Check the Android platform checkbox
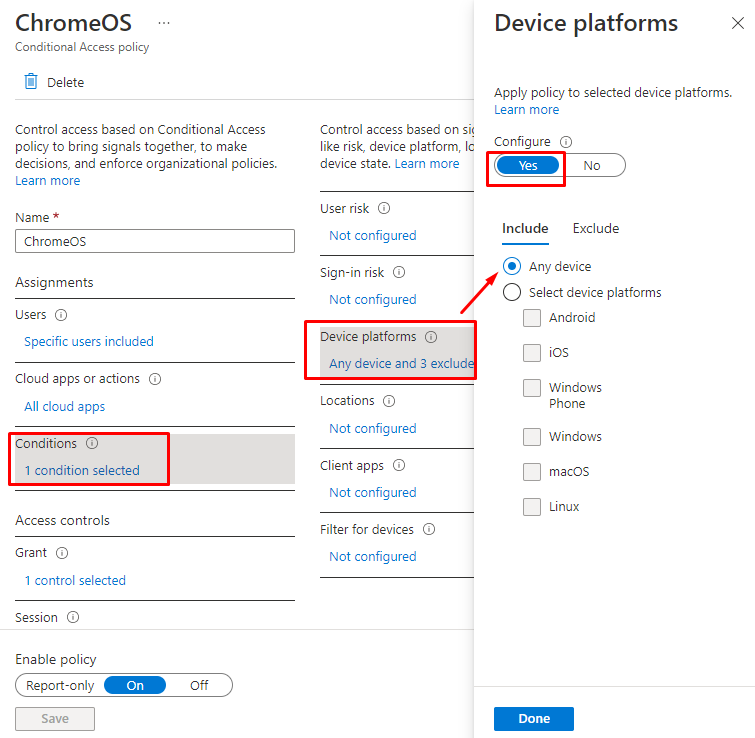Image resolution: width=755 pixels, height=738 pixels. click(x=532, y=318)
